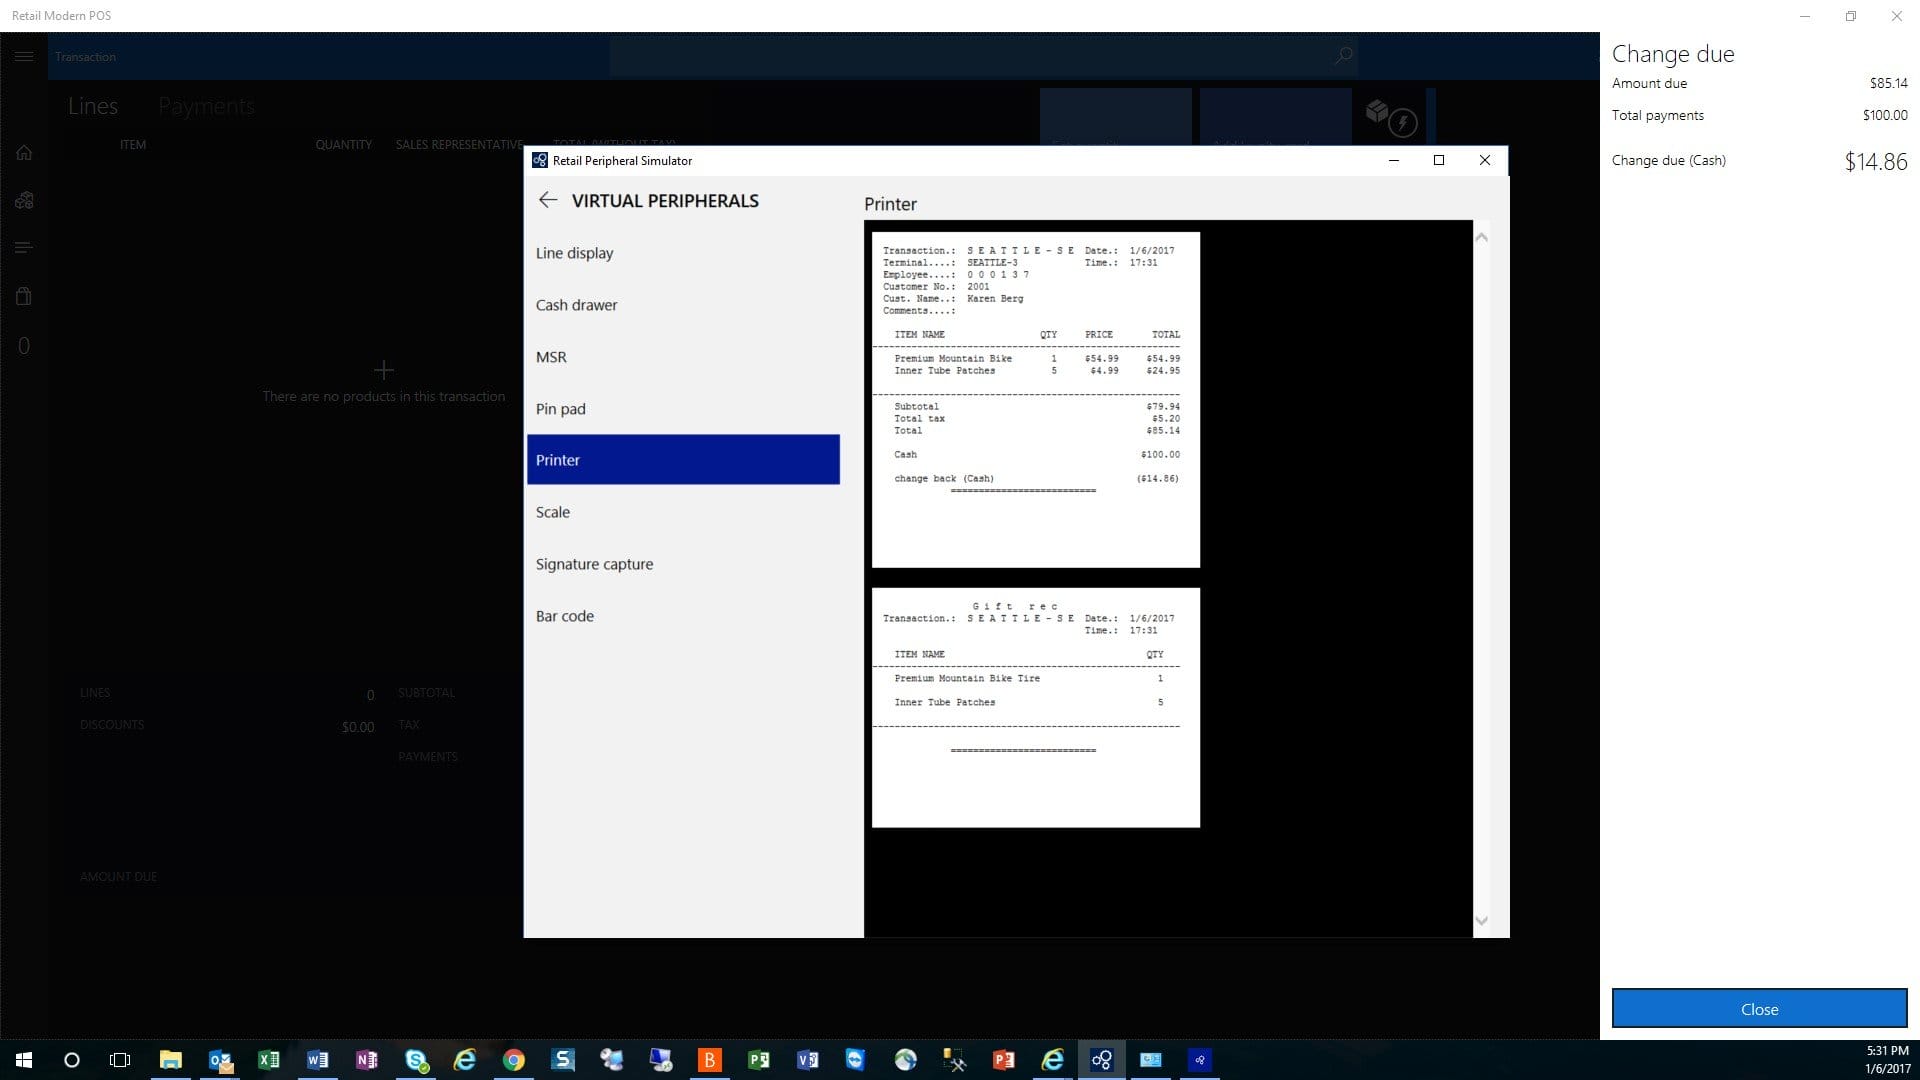
Task: Click the search magnifier icon
Action: 1343,56
